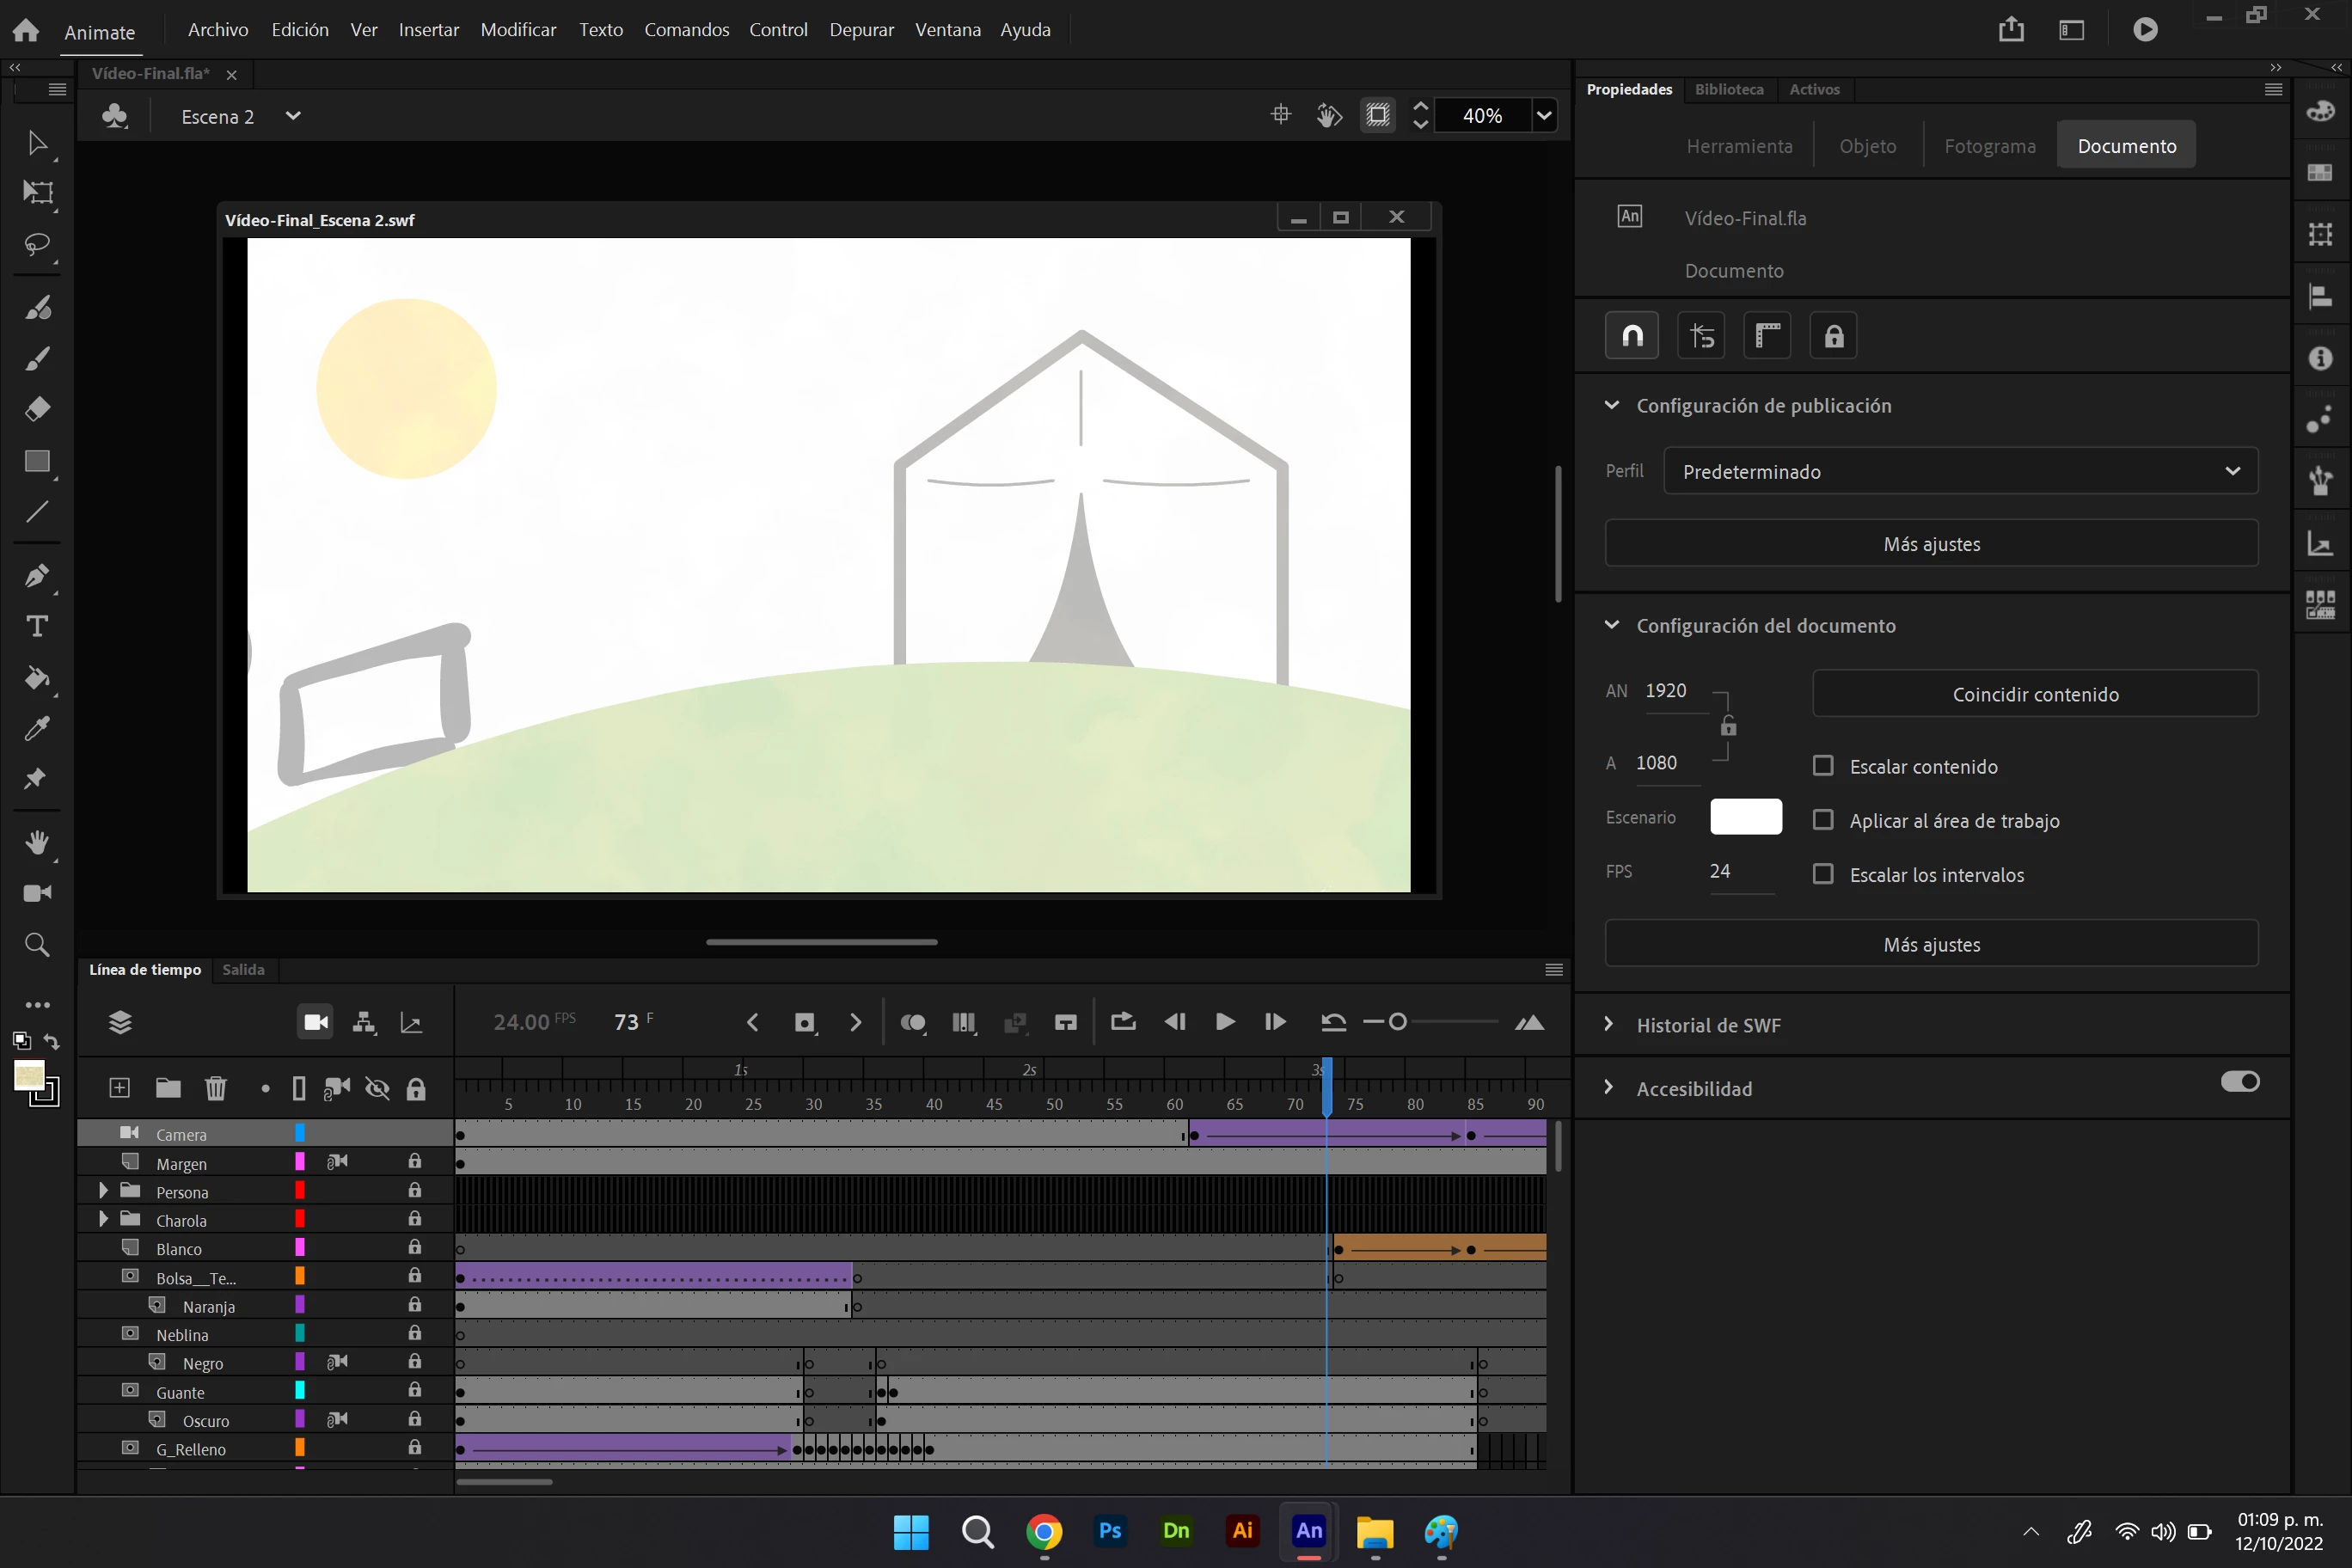Expand the Historial de SWF section
The height and width of the screenshot is (1568, 2352).
point(1708,1025)
